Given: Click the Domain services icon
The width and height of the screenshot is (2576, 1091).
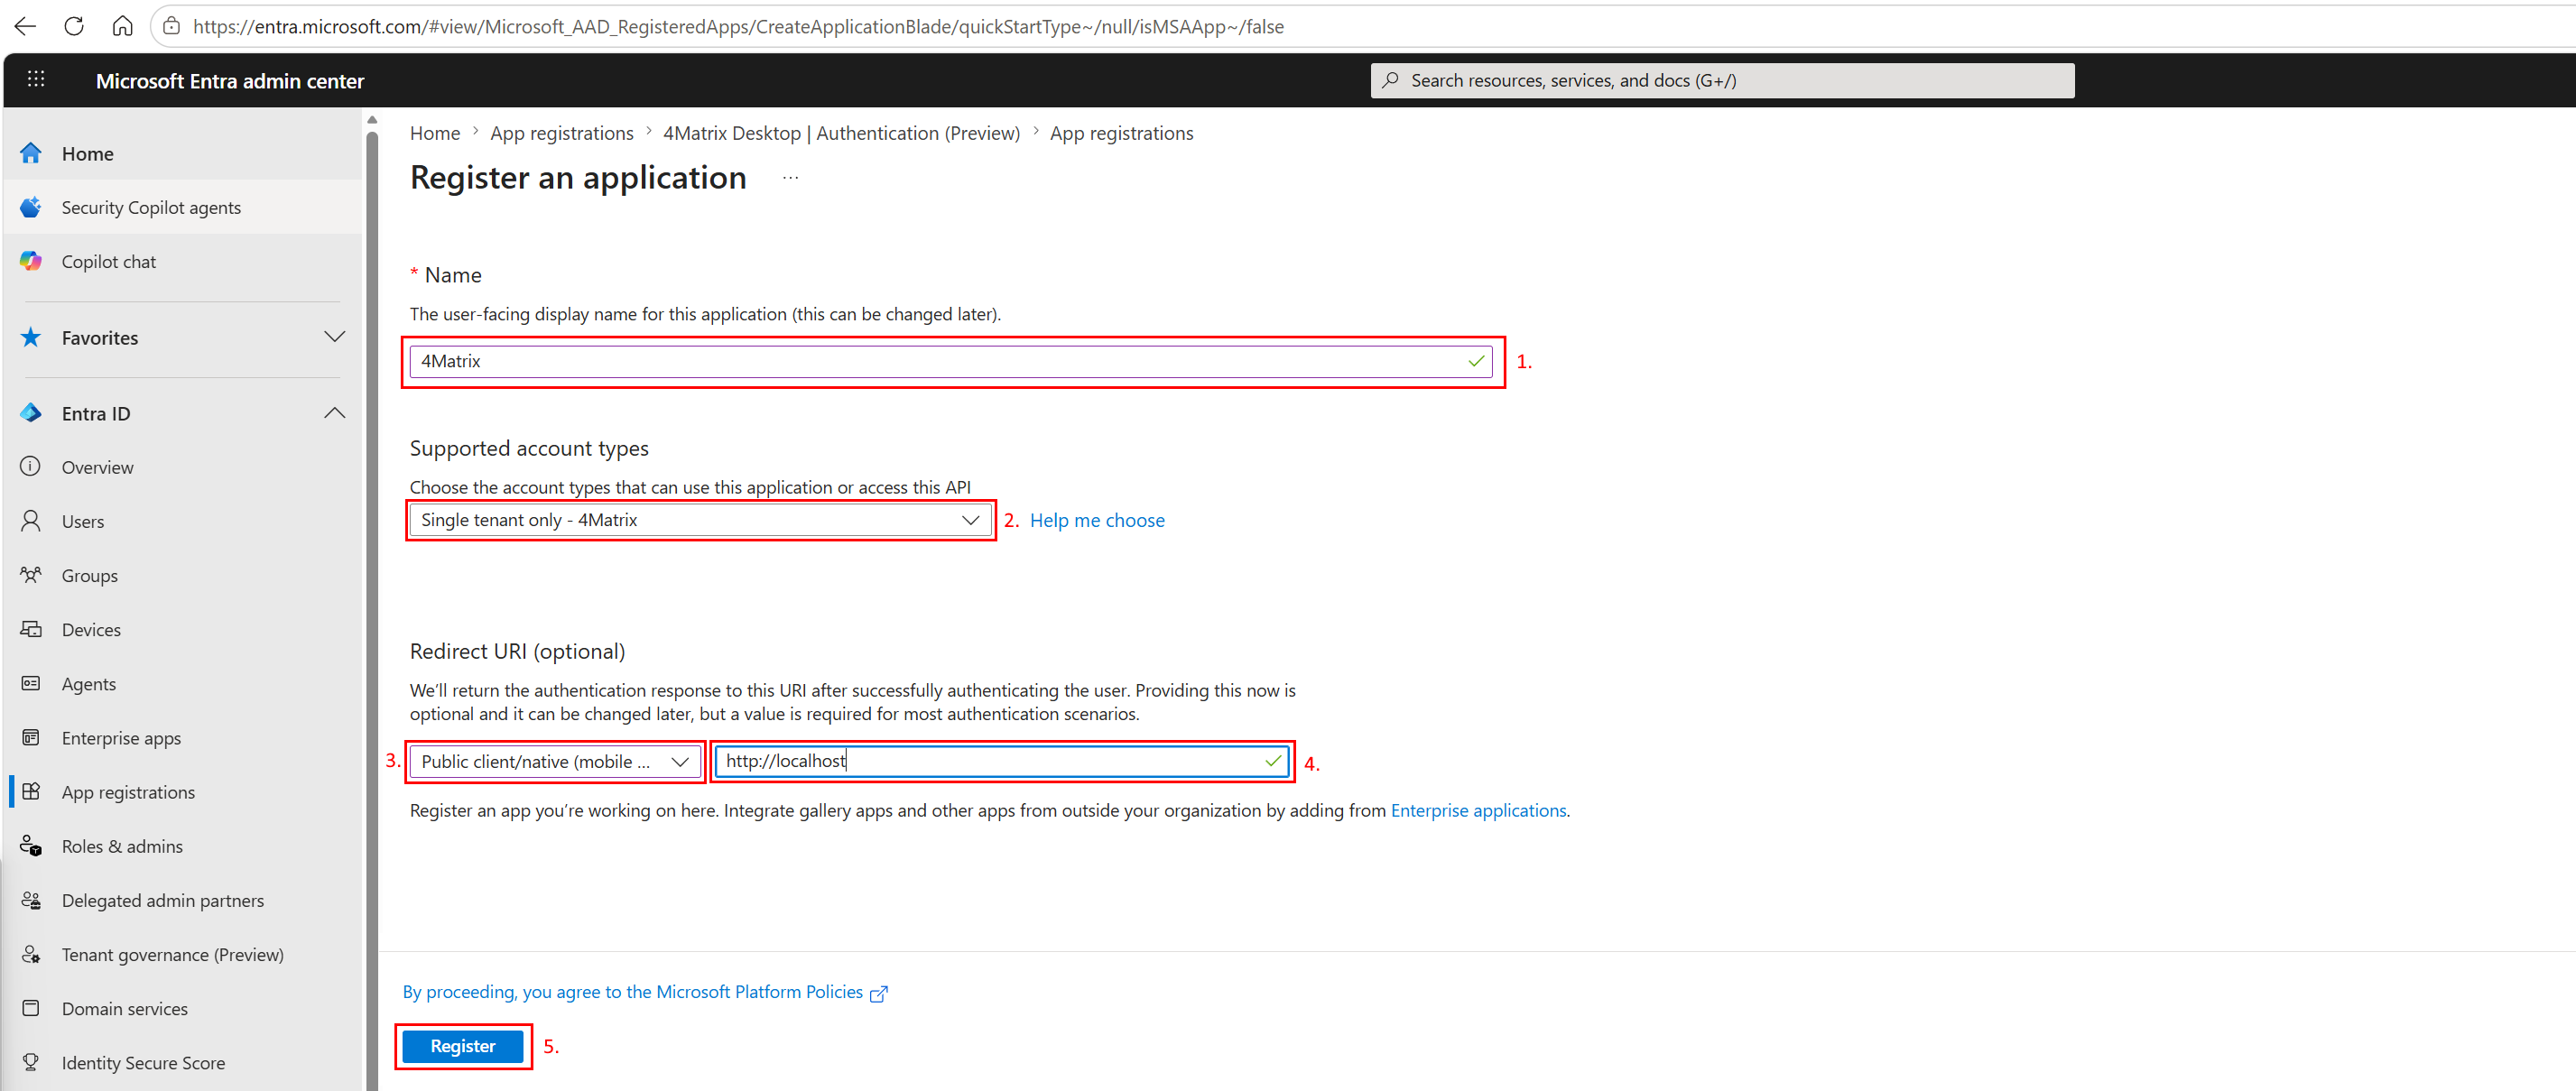Looking at the screenshot, I should [x=31, y=1008].
